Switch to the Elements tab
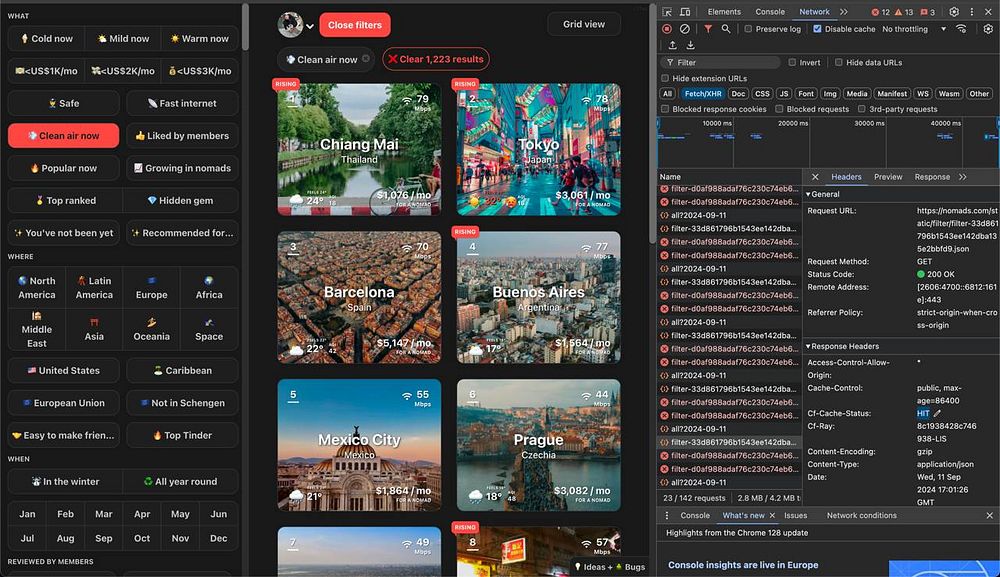 tap(724, 12)
